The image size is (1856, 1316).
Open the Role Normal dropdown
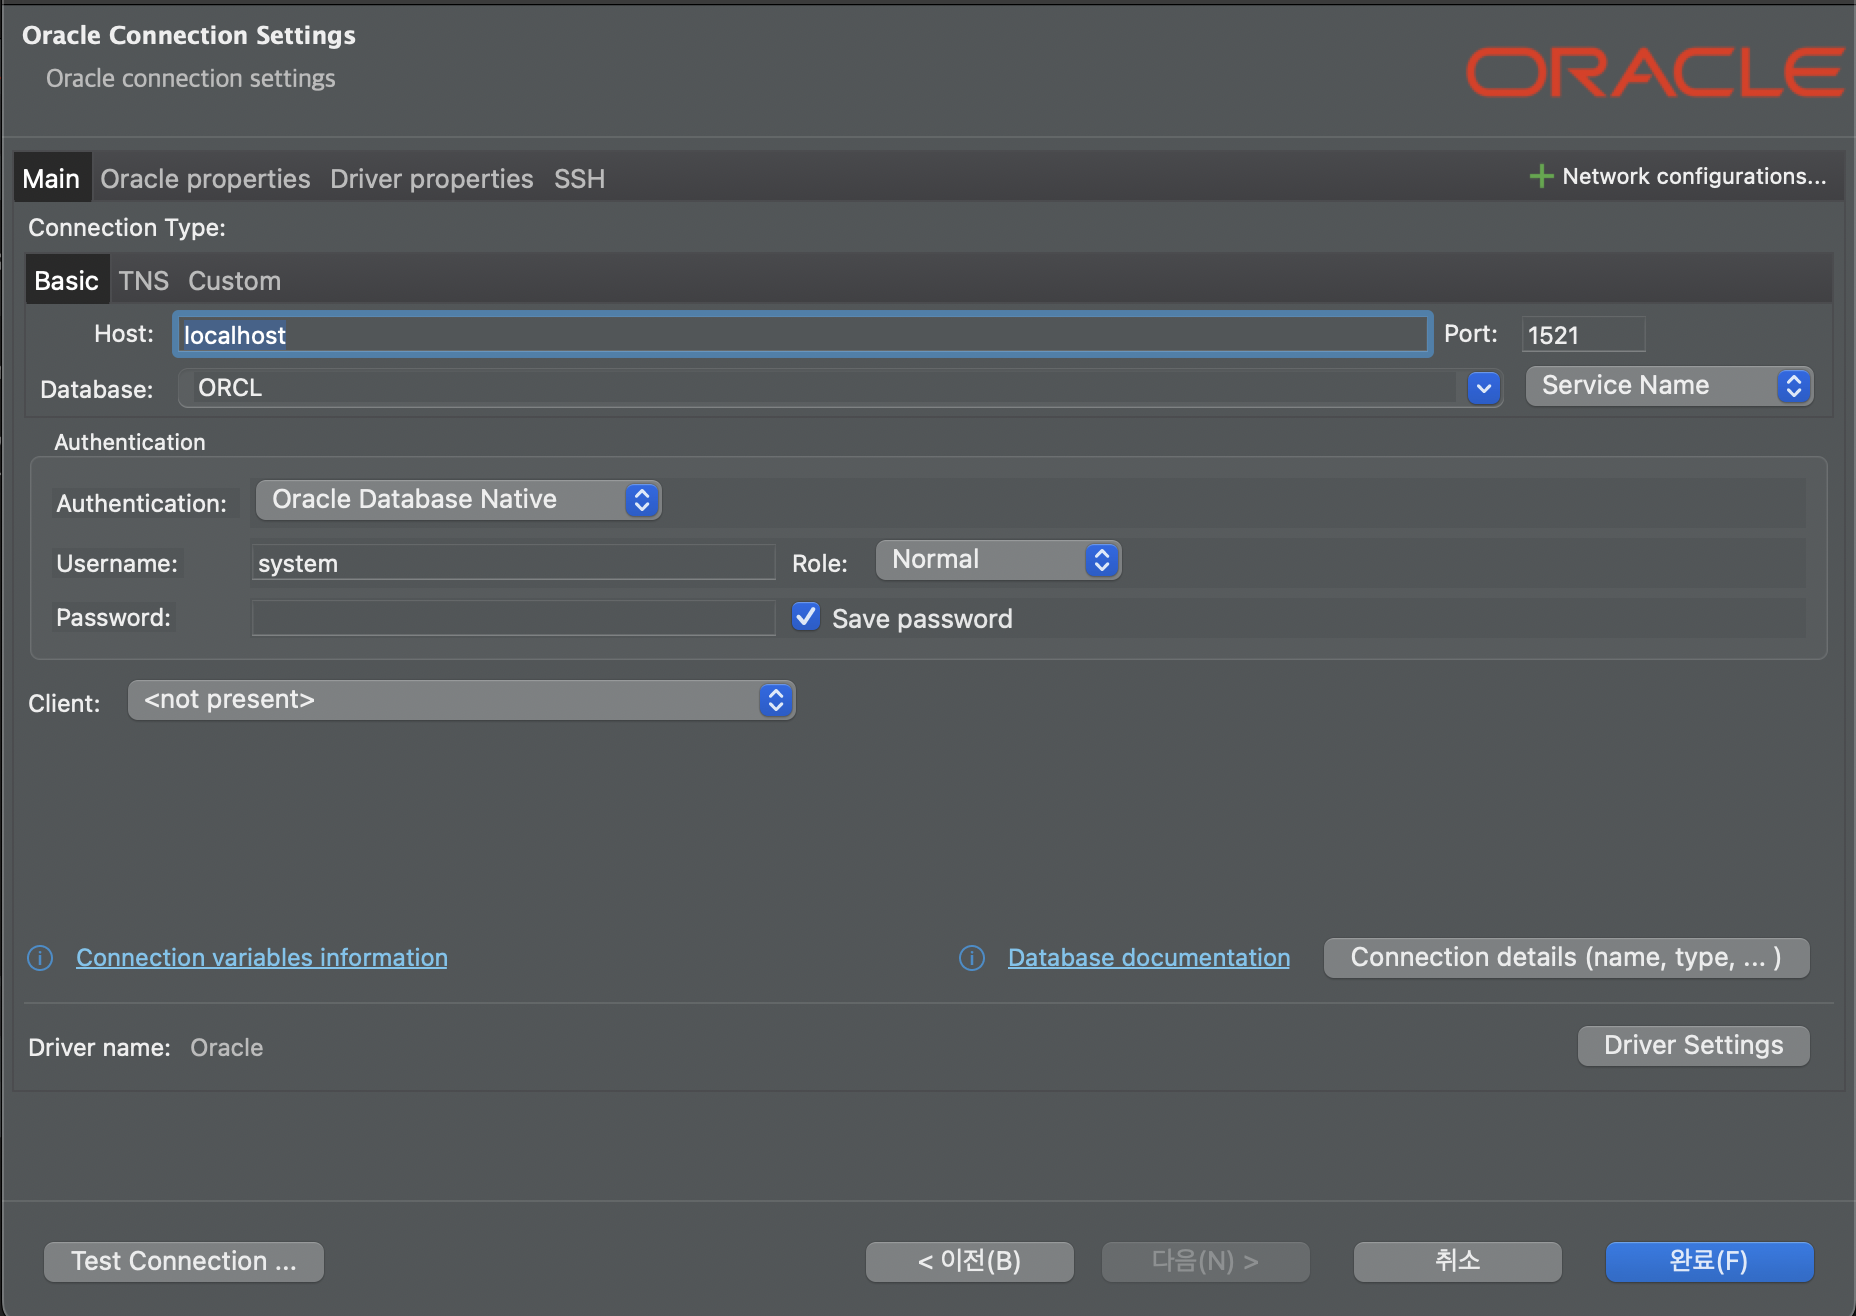coord(998,560)
